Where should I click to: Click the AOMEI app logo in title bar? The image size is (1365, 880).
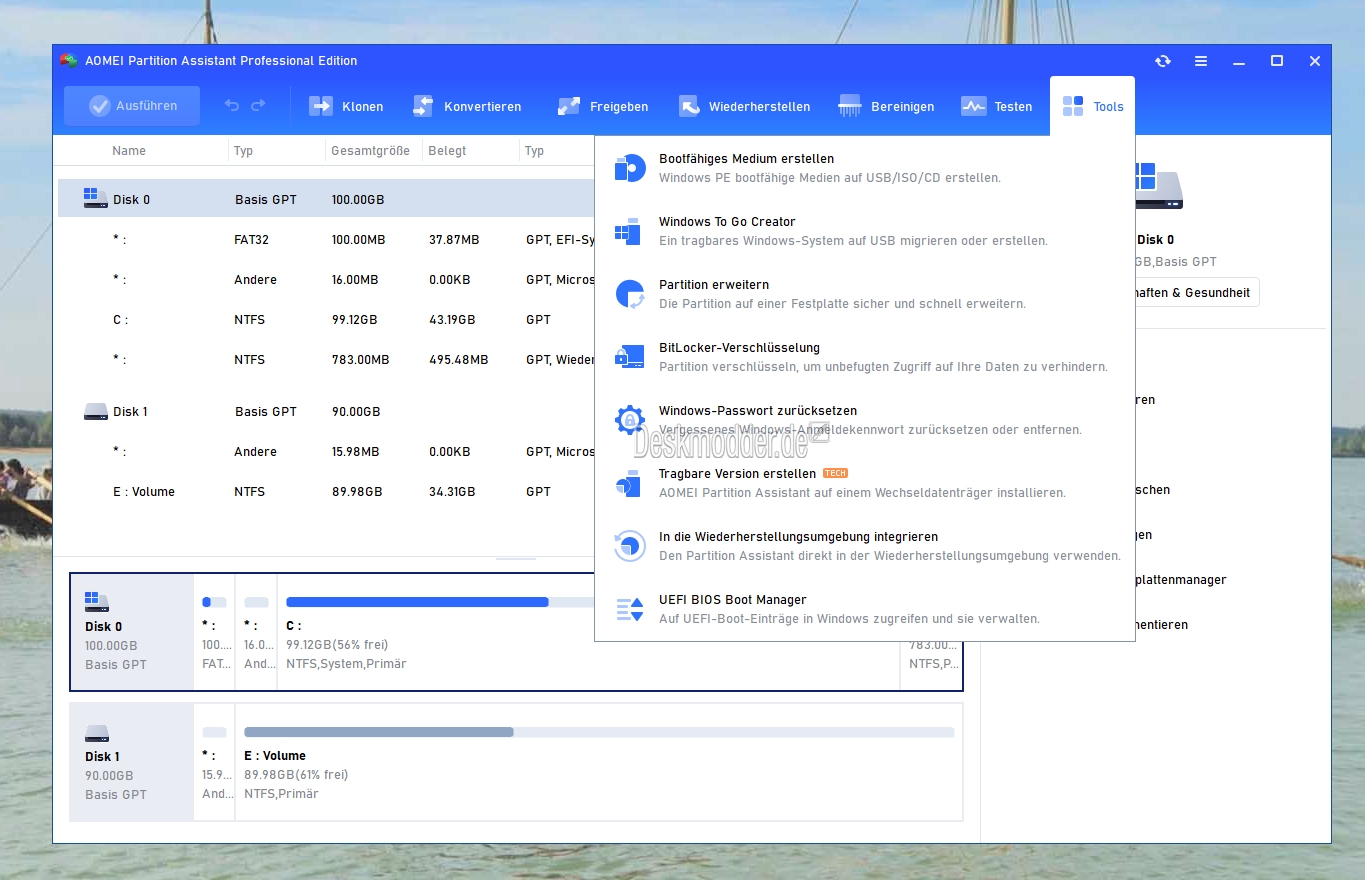(68, 61)
